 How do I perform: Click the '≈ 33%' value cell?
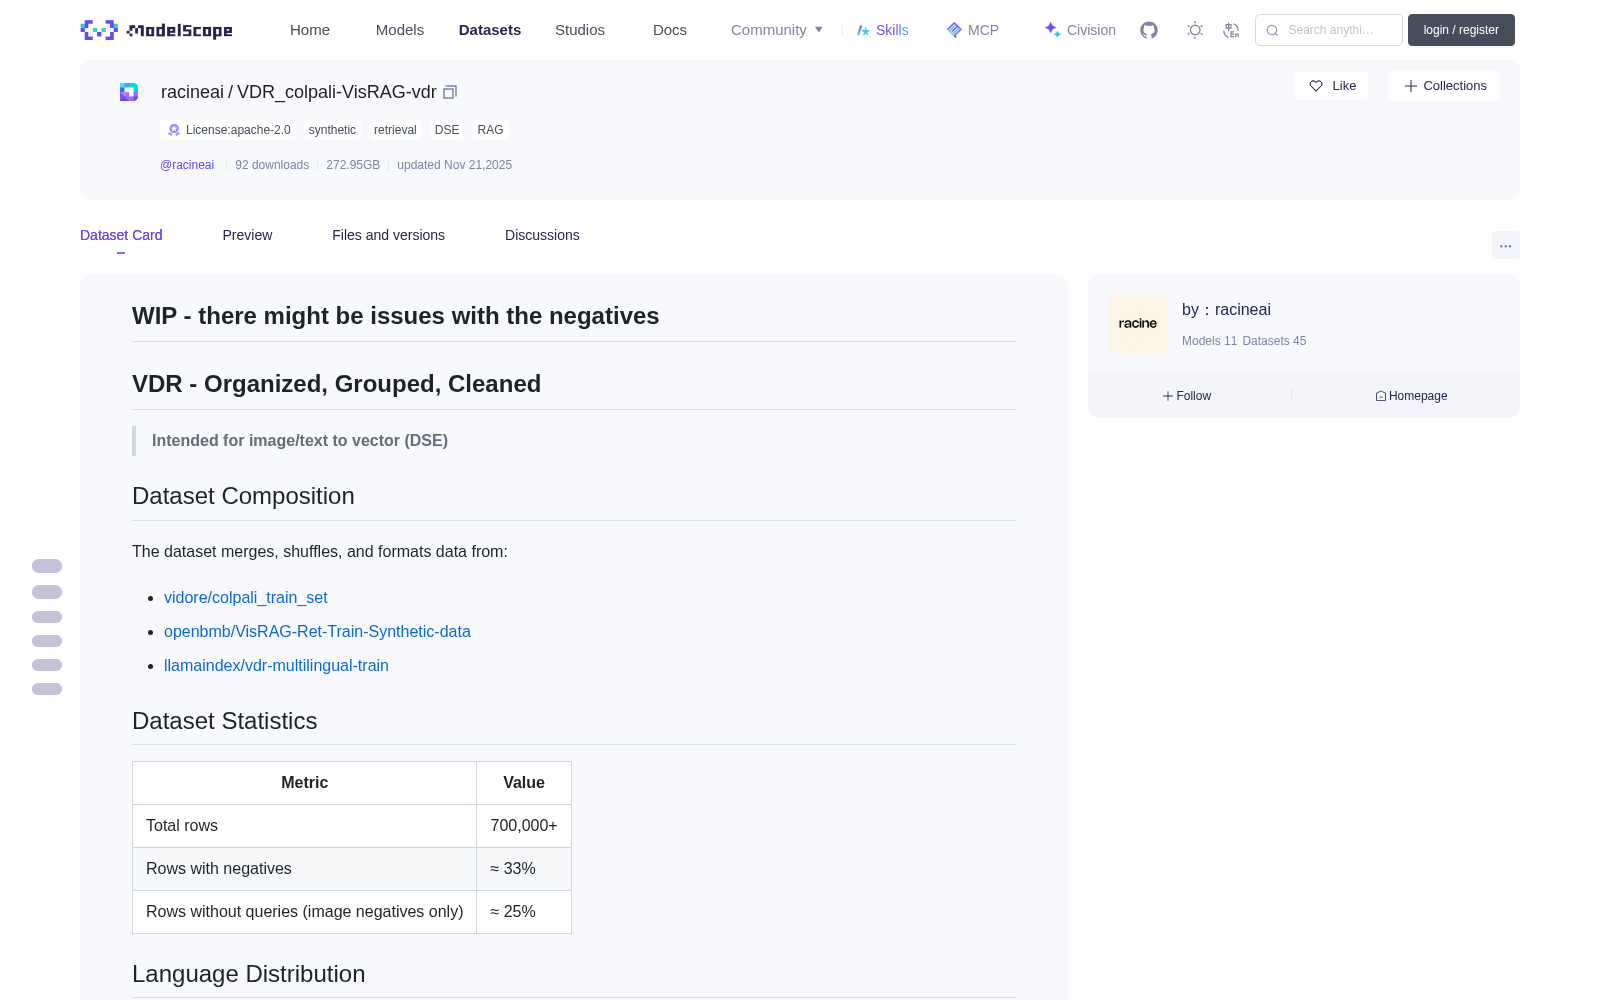click(x=524, y=869)
